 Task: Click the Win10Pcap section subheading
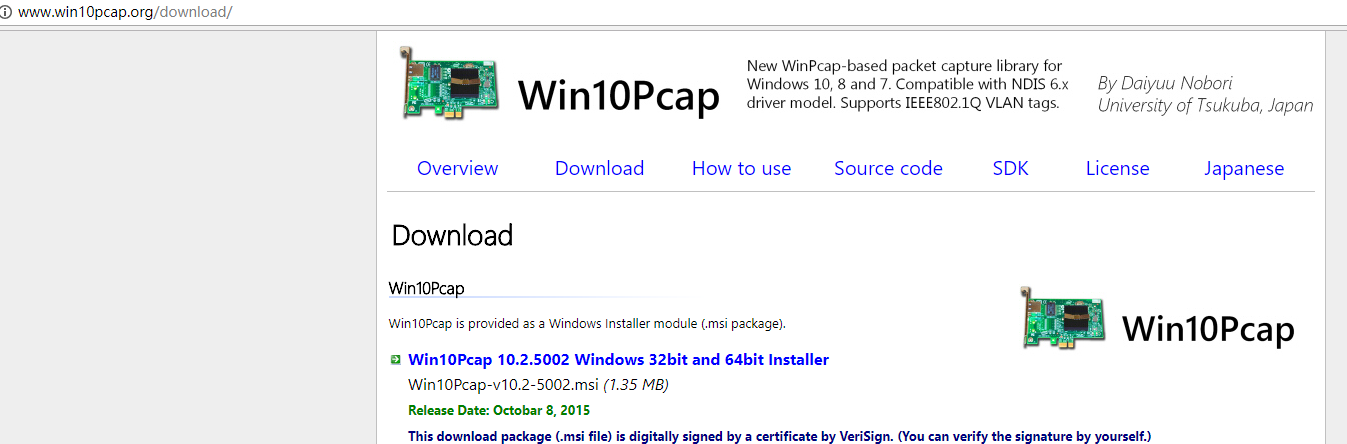tap(427, 288)
